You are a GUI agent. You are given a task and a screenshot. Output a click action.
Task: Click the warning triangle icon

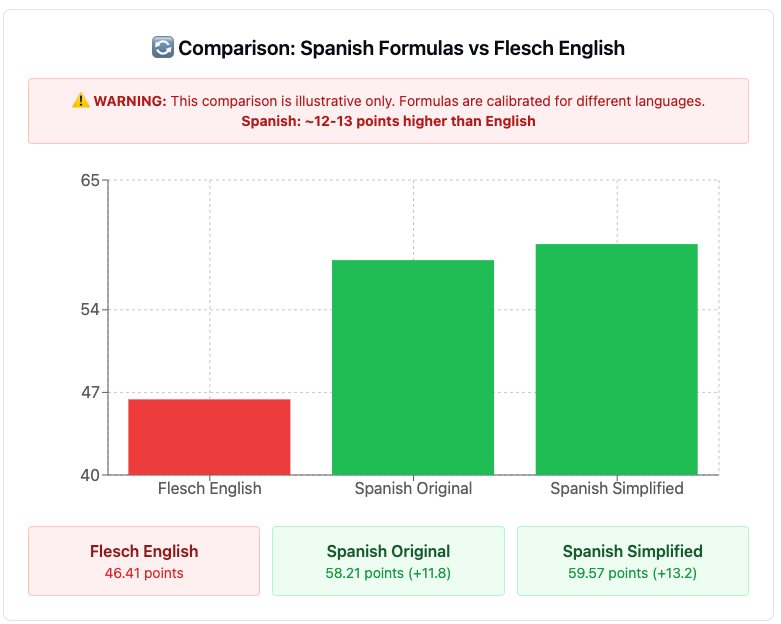tap(81, 101)
